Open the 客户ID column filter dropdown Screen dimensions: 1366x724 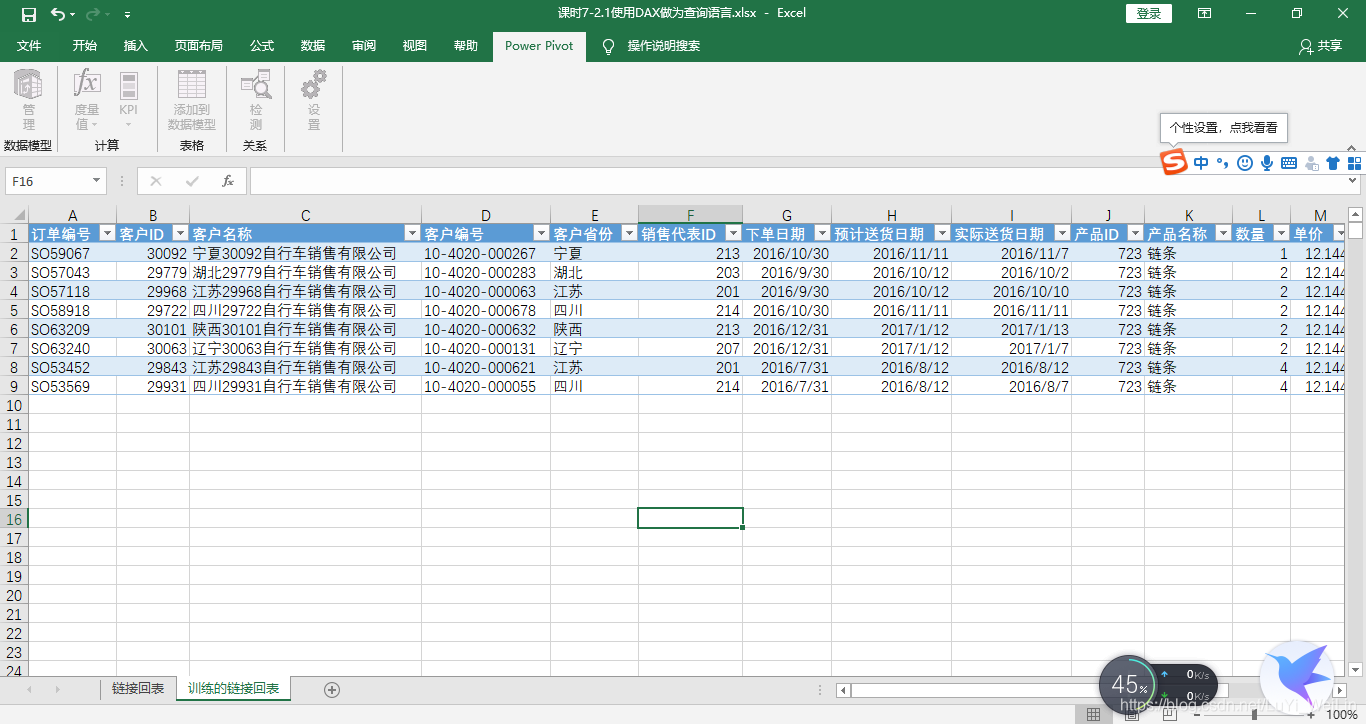pyautogui.click(x=180, y=234)
